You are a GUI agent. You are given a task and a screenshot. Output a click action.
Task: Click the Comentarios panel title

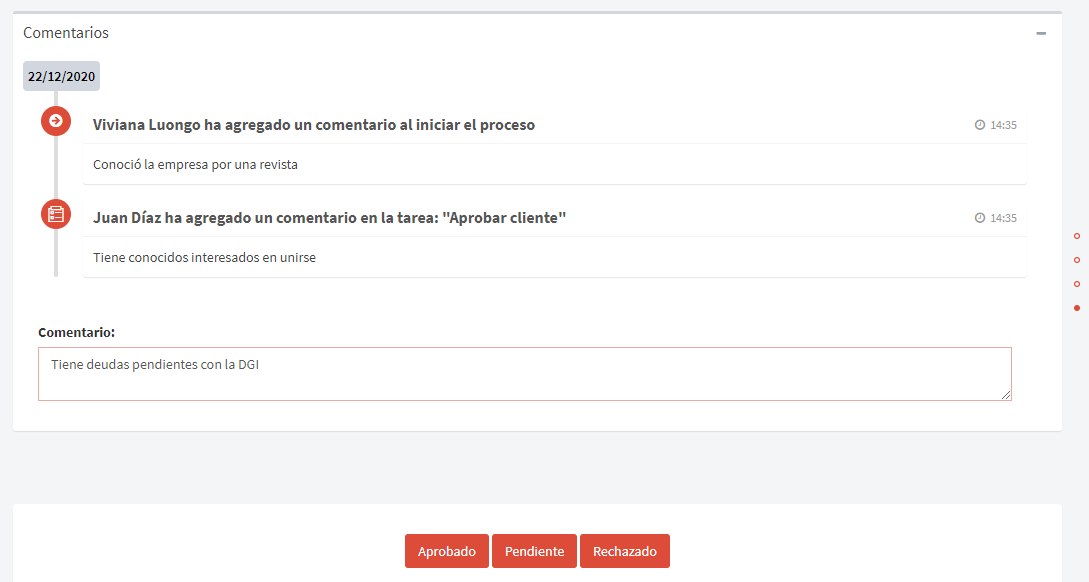pos(66,33)
